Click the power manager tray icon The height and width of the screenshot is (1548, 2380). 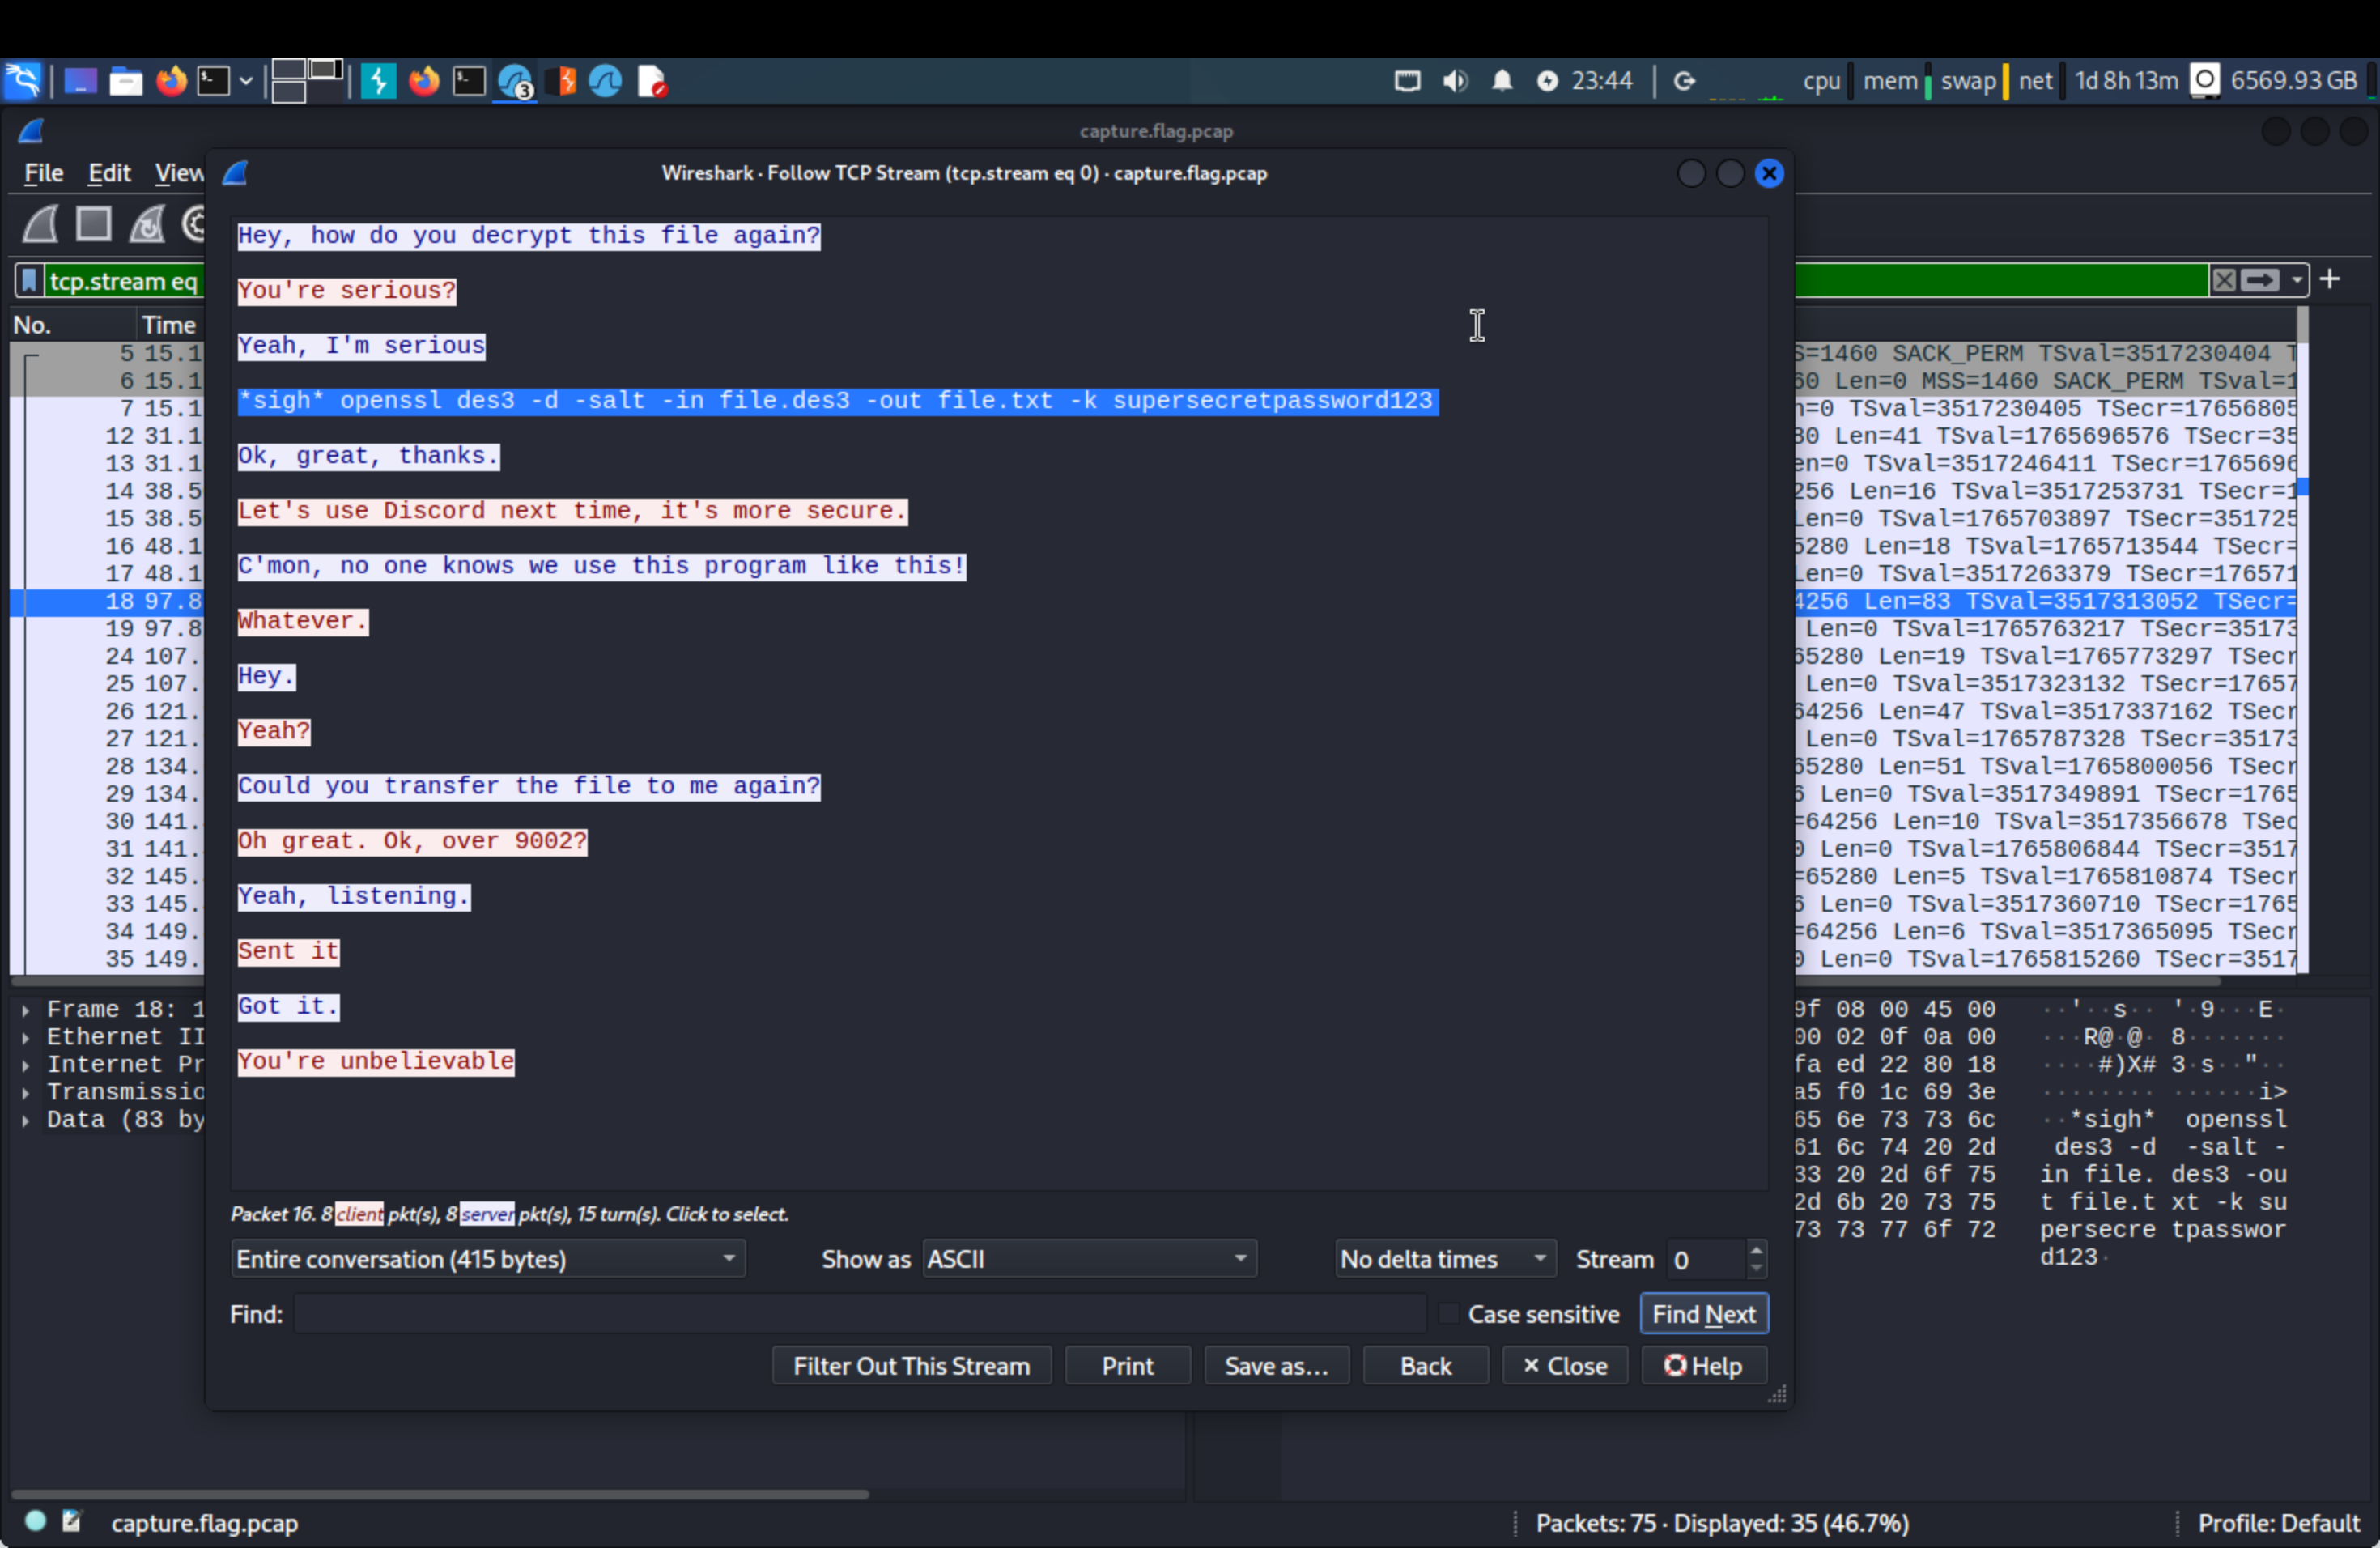pos(1547,81)
